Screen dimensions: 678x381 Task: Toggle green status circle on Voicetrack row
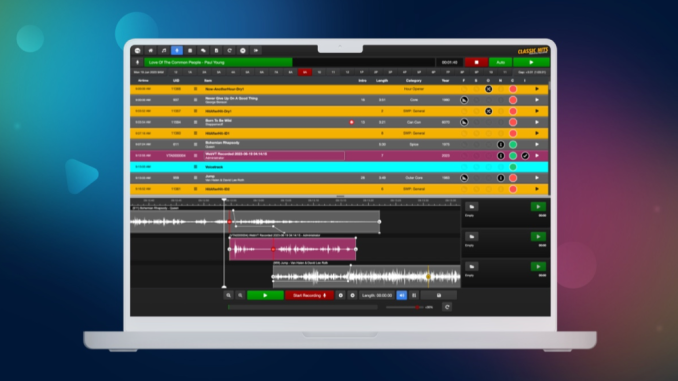point(513,167)
